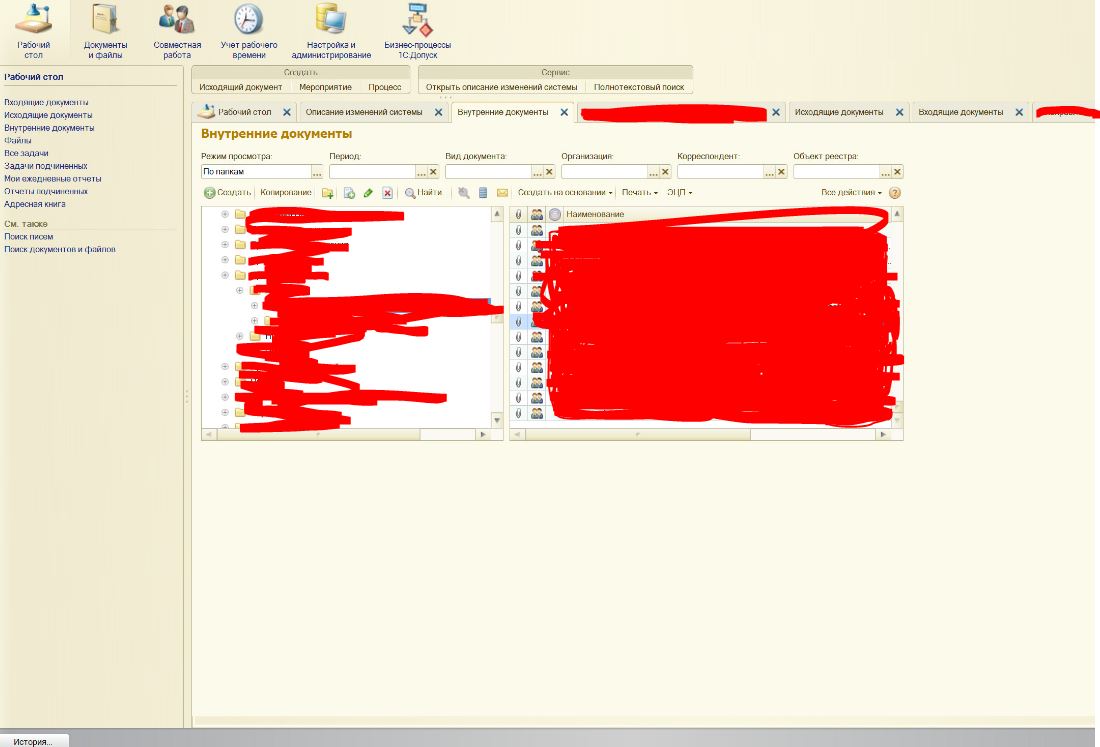Click the cancel search magnifier icon
The image size is (1100, 747).
[464, 193]
